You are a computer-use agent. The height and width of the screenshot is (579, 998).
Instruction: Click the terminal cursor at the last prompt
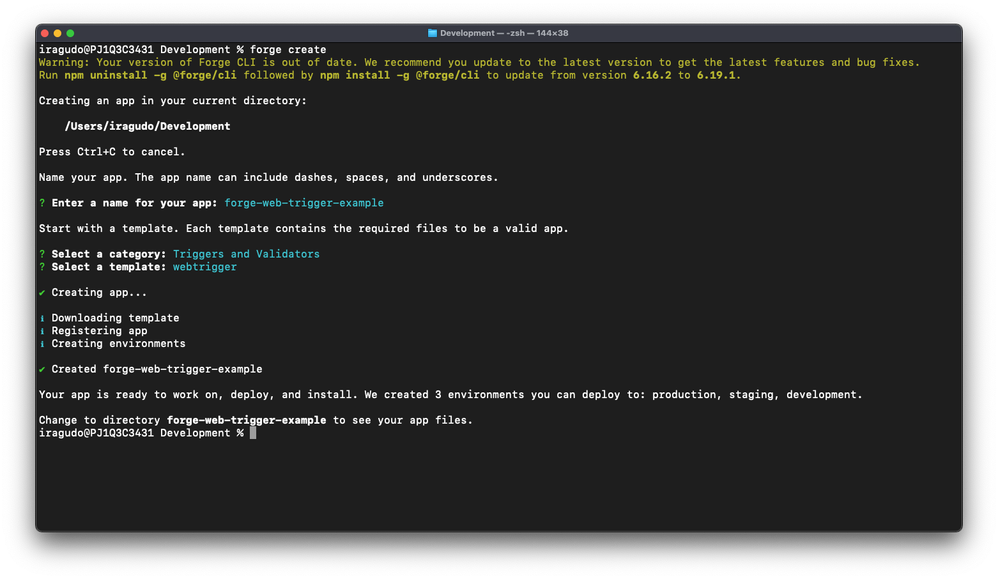(253, 433)
